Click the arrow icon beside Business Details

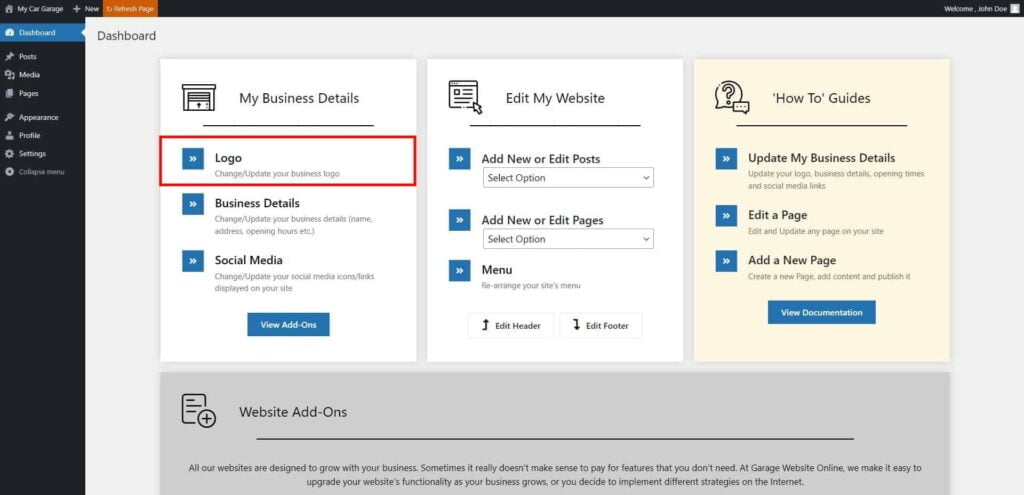click(193, 204)
